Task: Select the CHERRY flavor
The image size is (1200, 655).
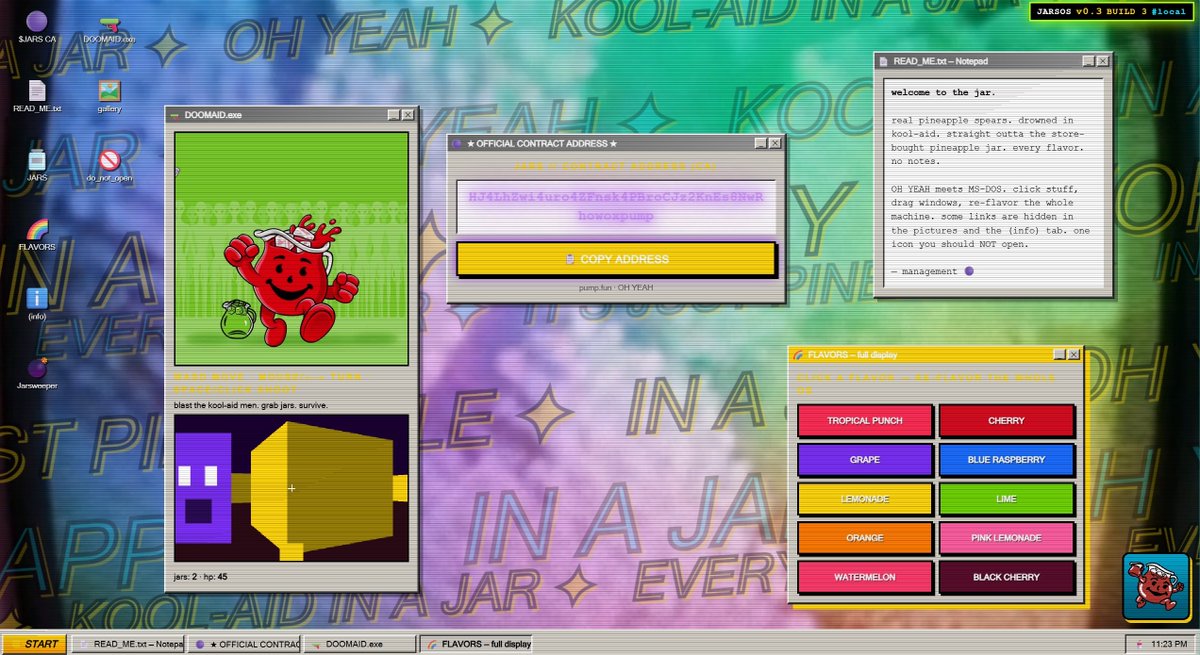Action: pos(1006,421)
